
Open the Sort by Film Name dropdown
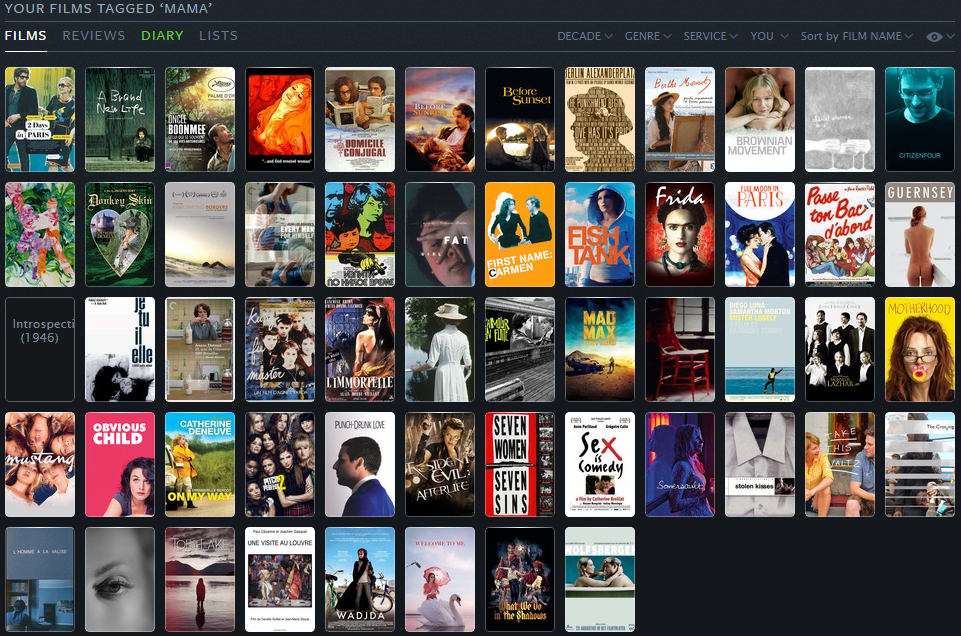(x=856, y=36)
